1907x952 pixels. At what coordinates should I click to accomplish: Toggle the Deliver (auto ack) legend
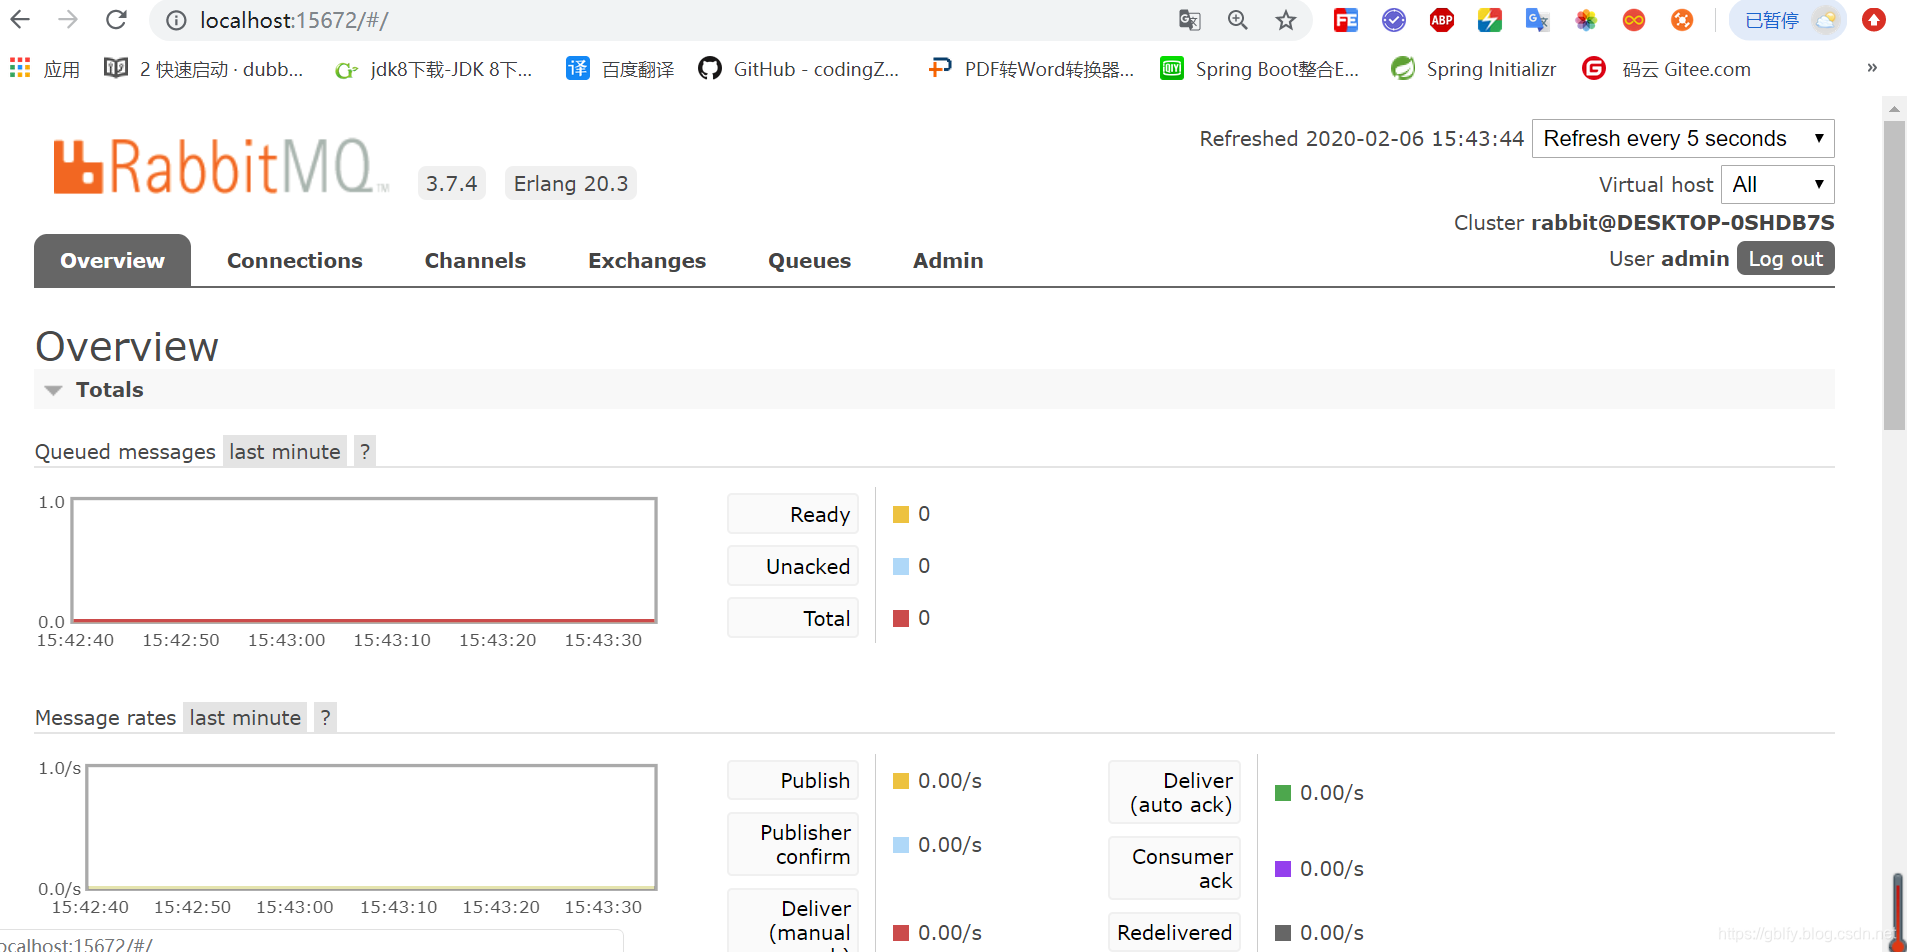point(1174,793)
